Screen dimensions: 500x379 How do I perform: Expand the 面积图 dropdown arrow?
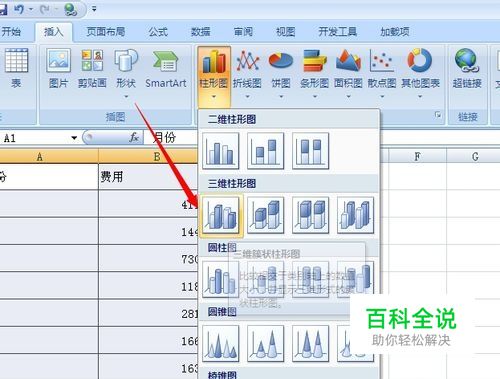point(348,97)
